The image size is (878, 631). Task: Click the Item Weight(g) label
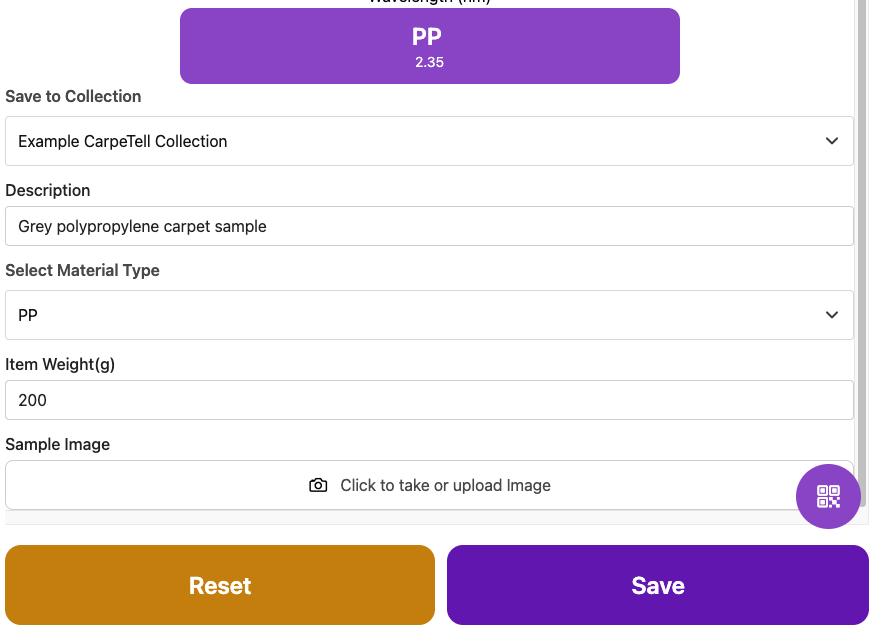[60, 364]
